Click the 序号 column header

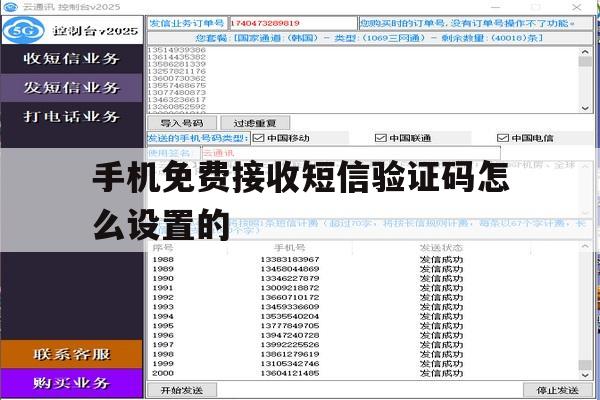(163, 248)
